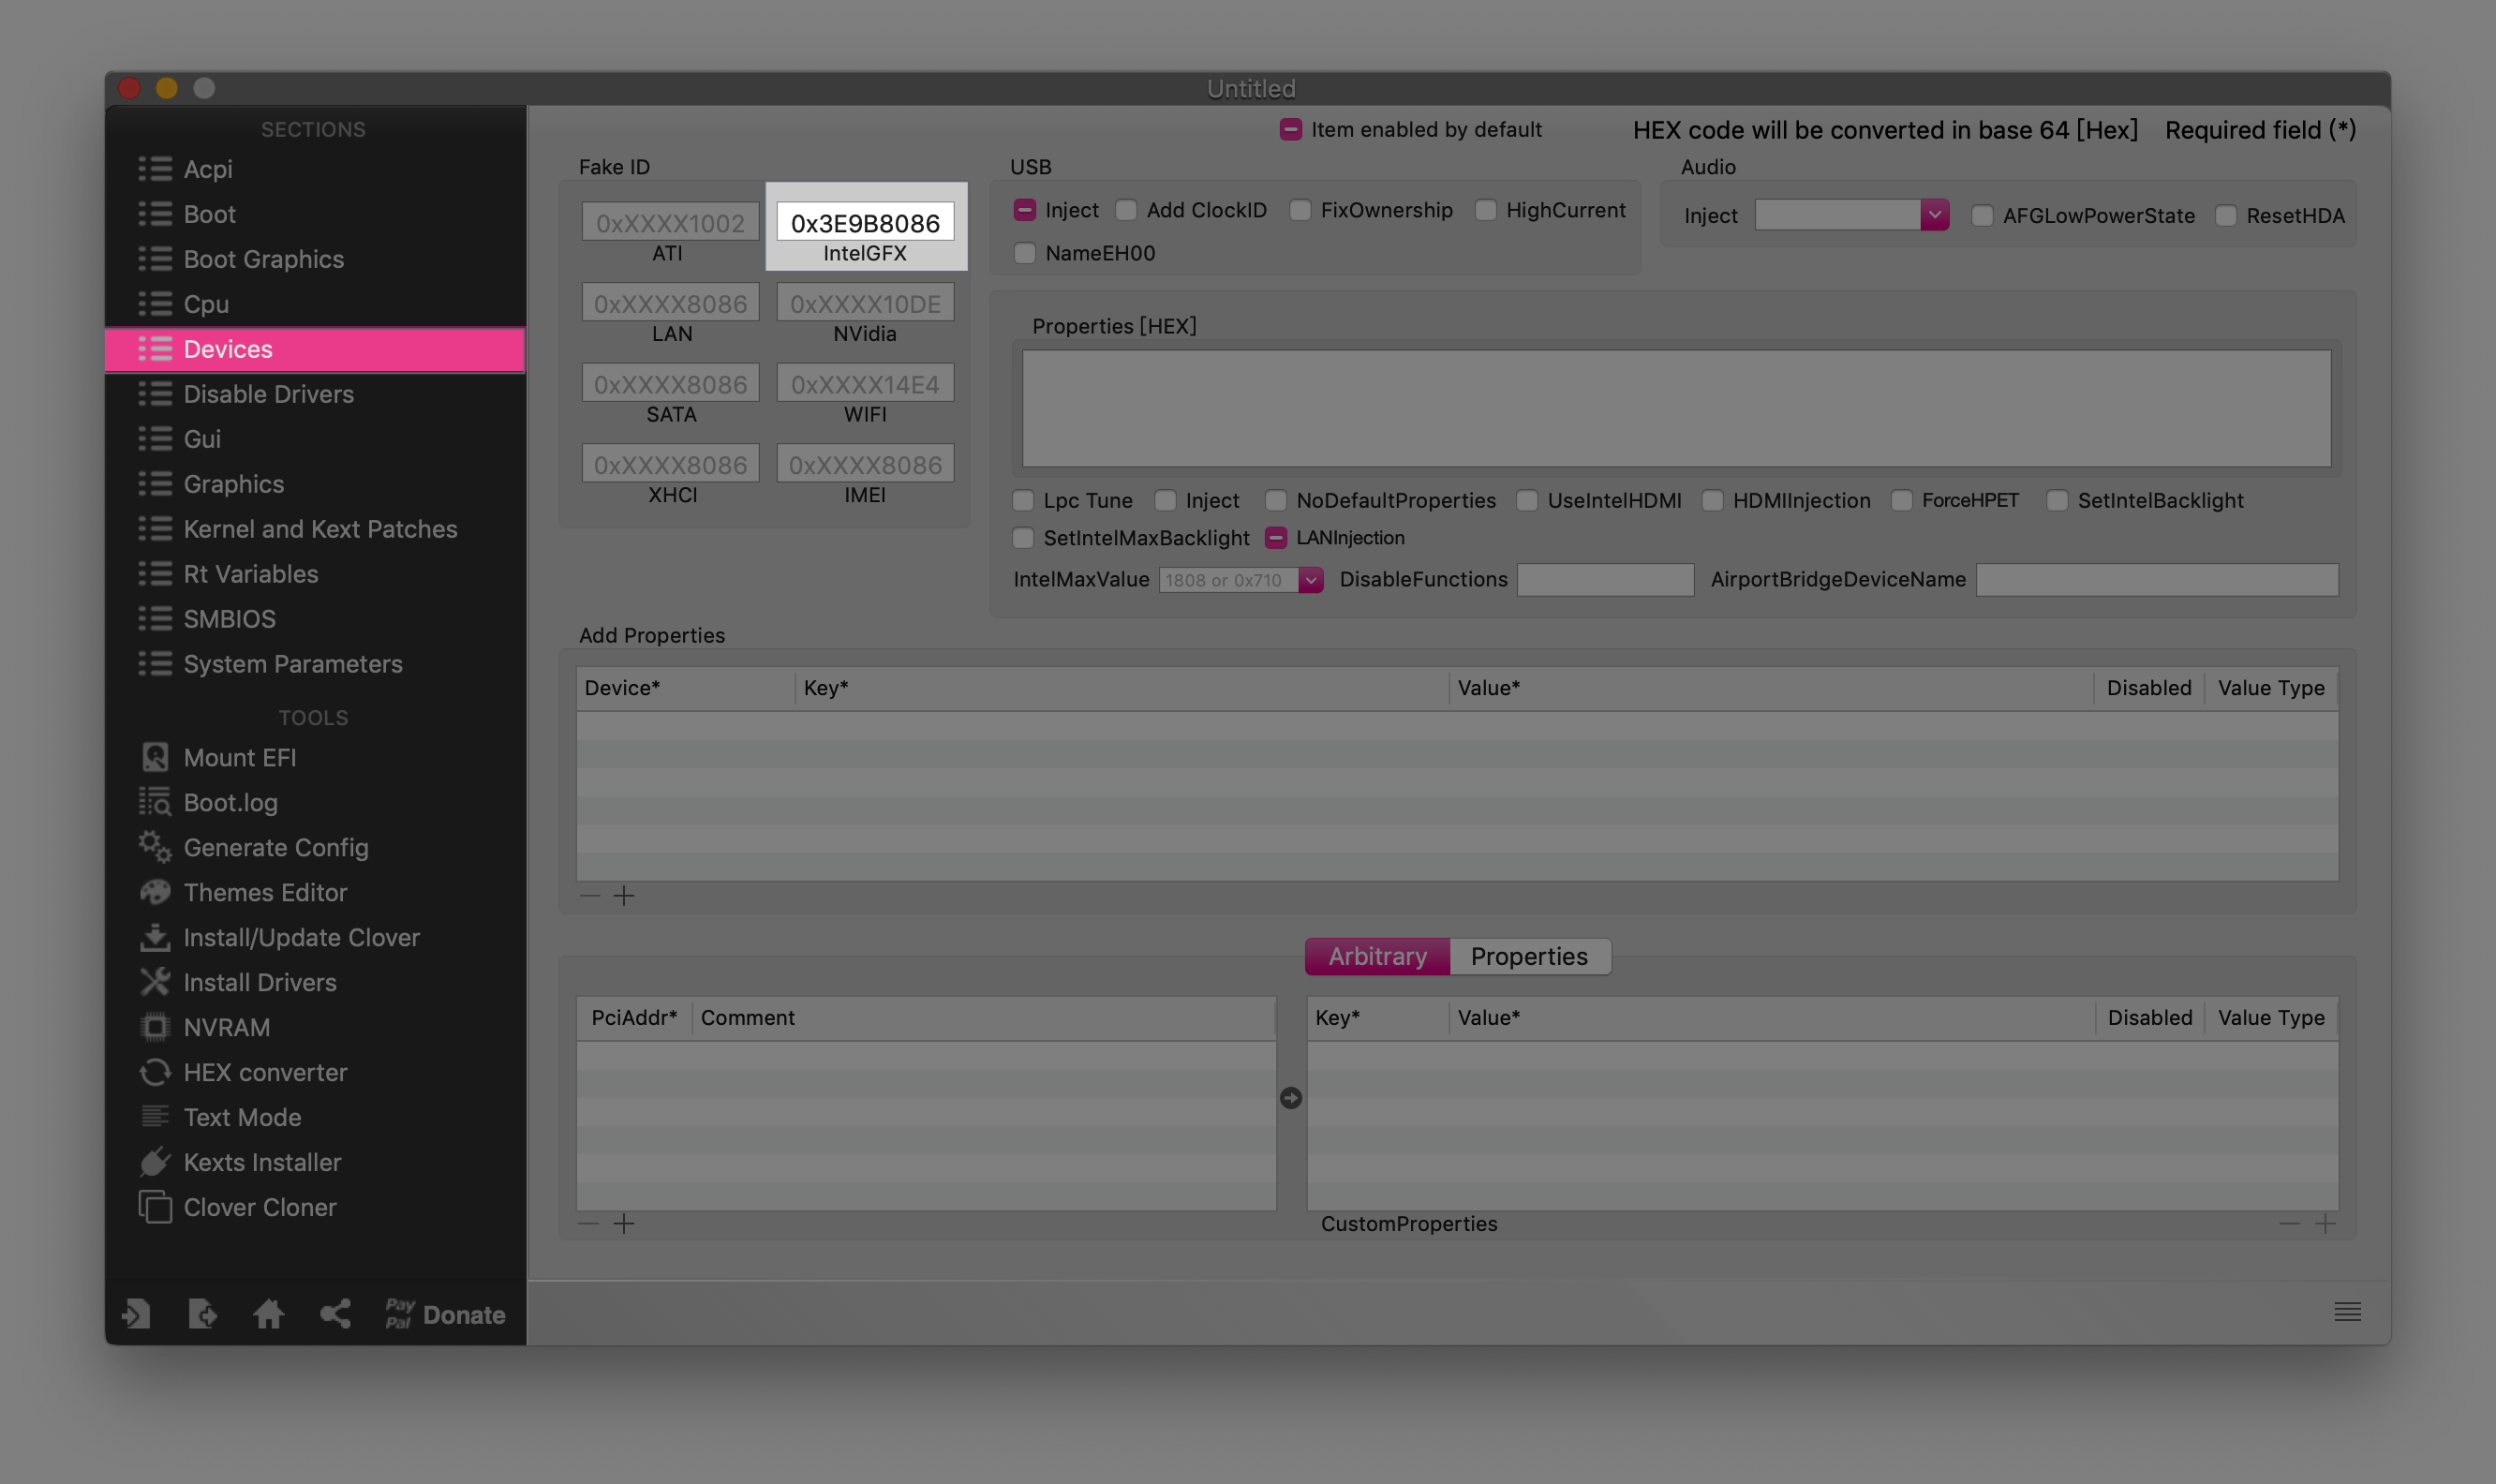Enable NameEH00 checkbox
This screenshot has width=2496, height=1484.
click(x=1024, y=253)
